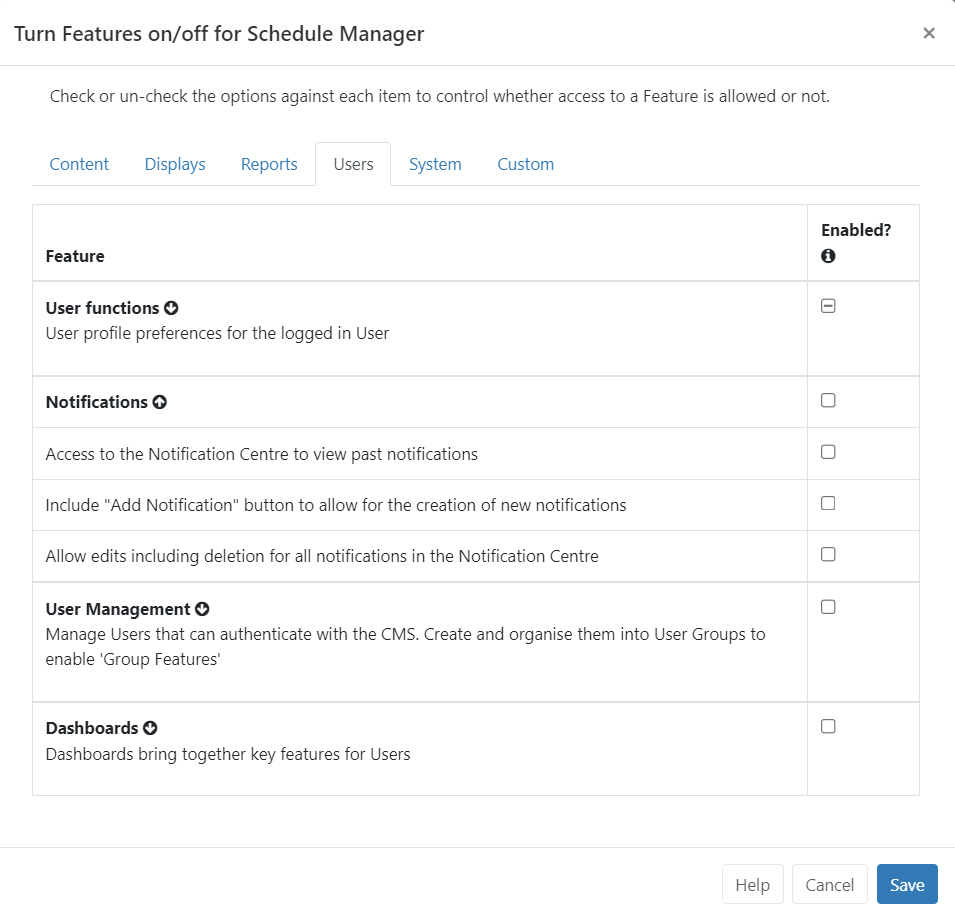The width and height of the screenshot is (955, 913).
Task: Open the Displays tab
Action: click(175, 164)
